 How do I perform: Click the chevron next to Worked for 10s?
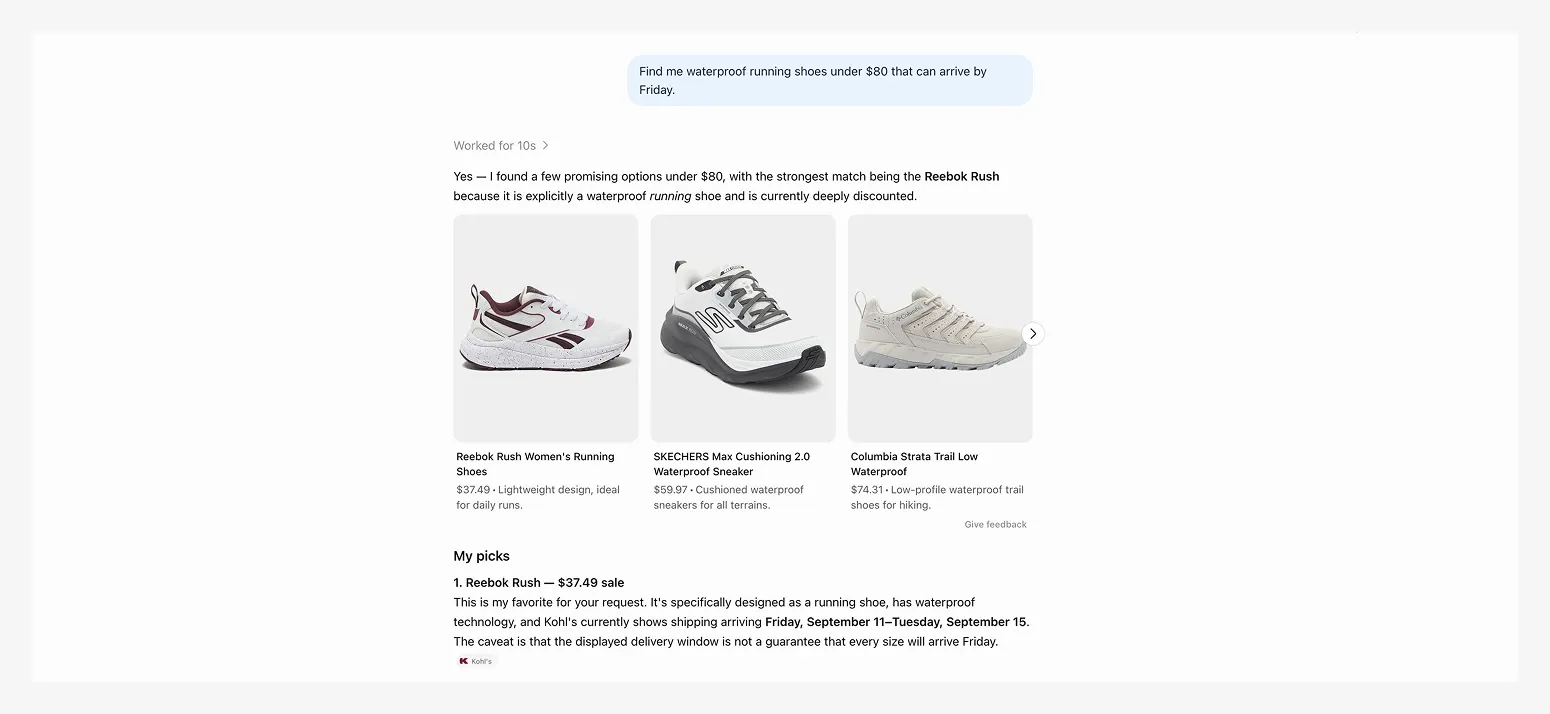tap(545, 146)
